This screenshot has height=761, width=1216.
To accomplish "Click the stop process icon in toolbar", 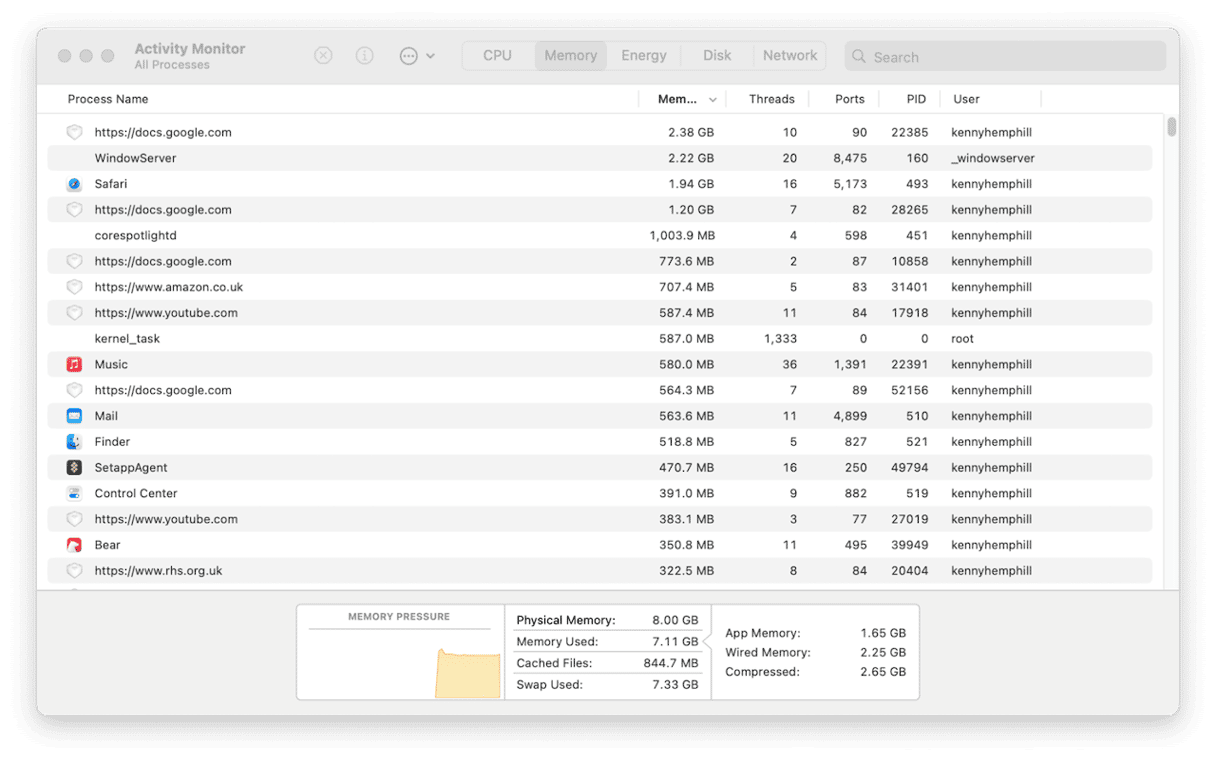I will coord(323,56).
